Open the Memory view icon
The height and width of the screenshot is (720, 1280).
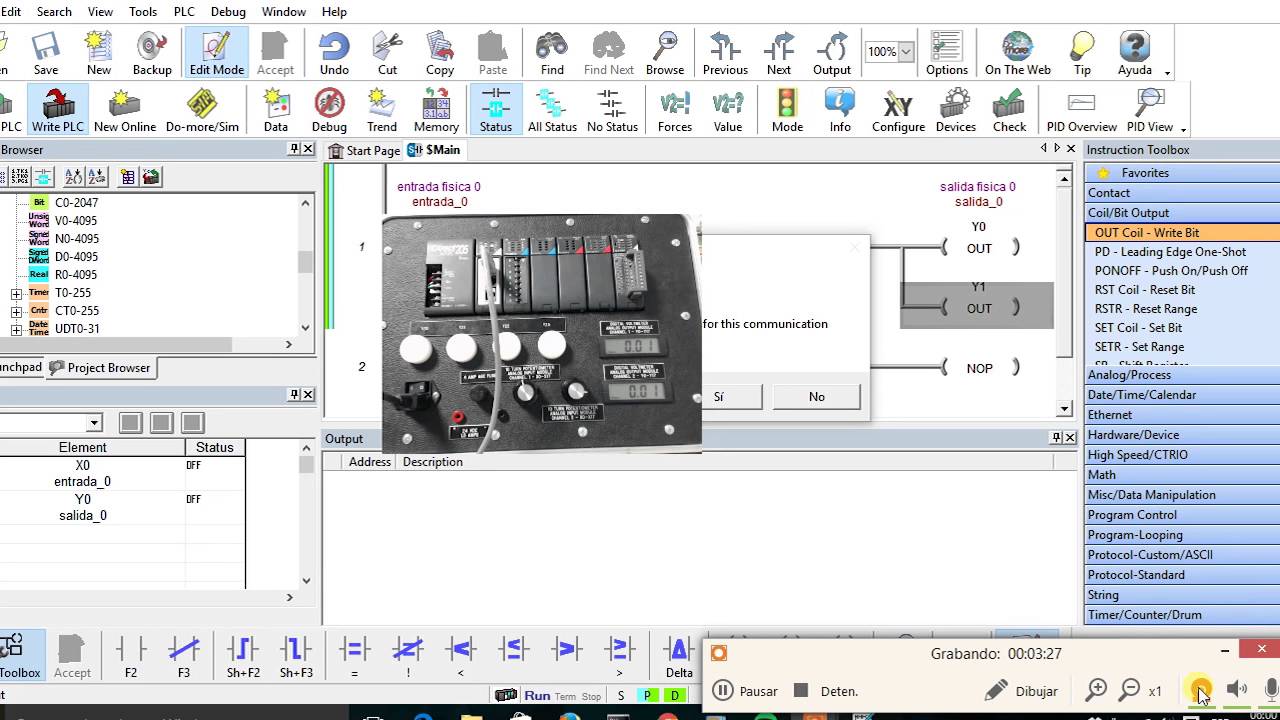pyautogui.click(x=436, y=110)
